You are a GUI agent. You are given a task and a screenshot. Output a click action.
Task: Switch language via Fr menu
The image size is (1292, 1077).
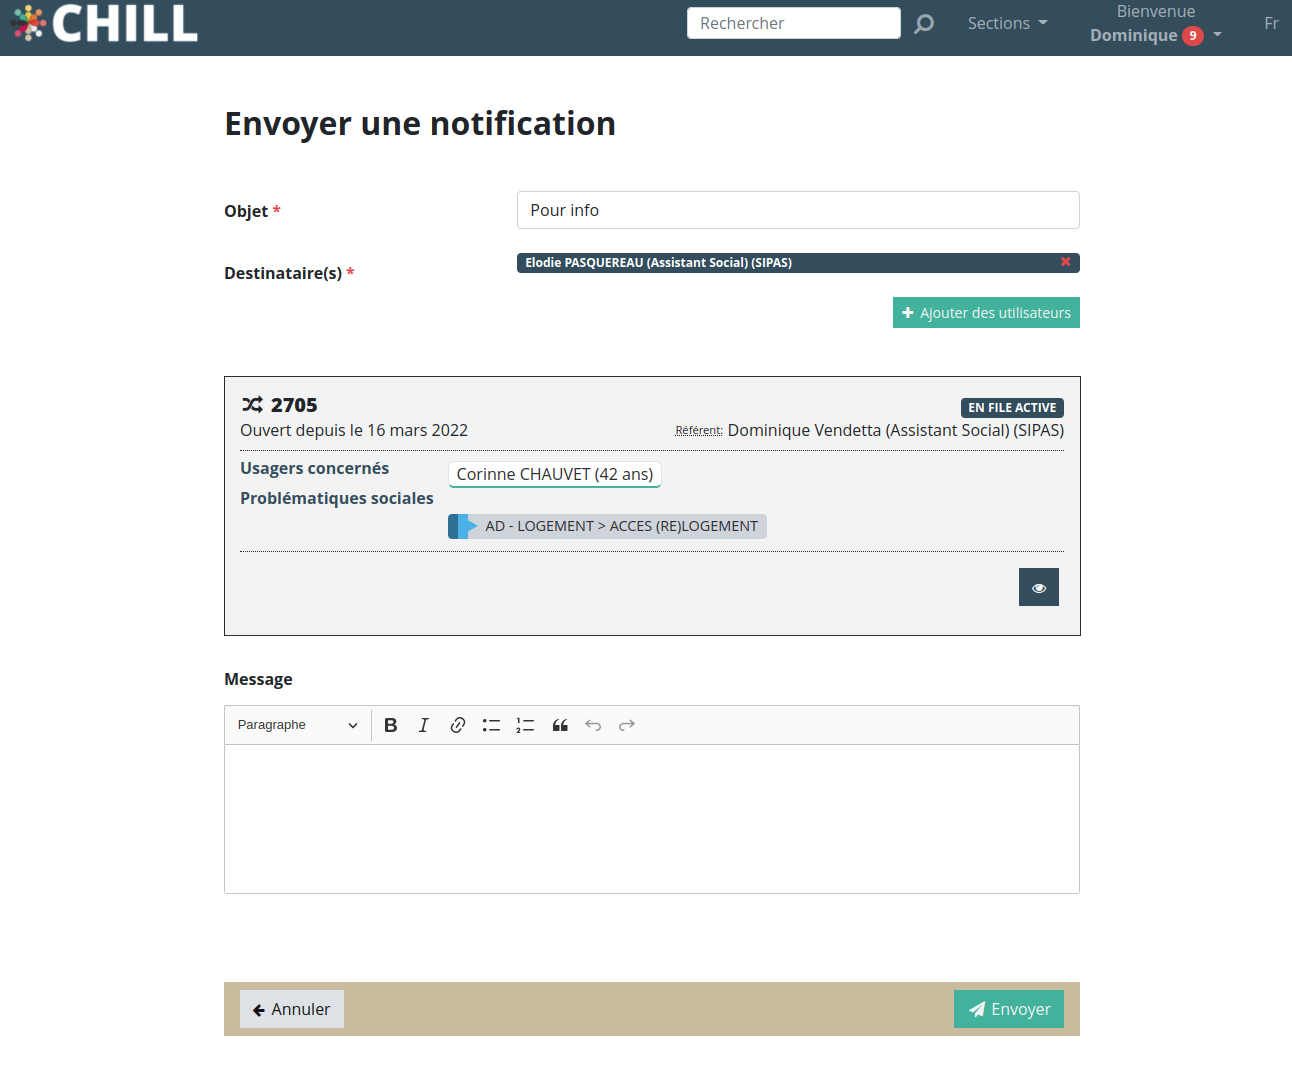click(1271, 23)
